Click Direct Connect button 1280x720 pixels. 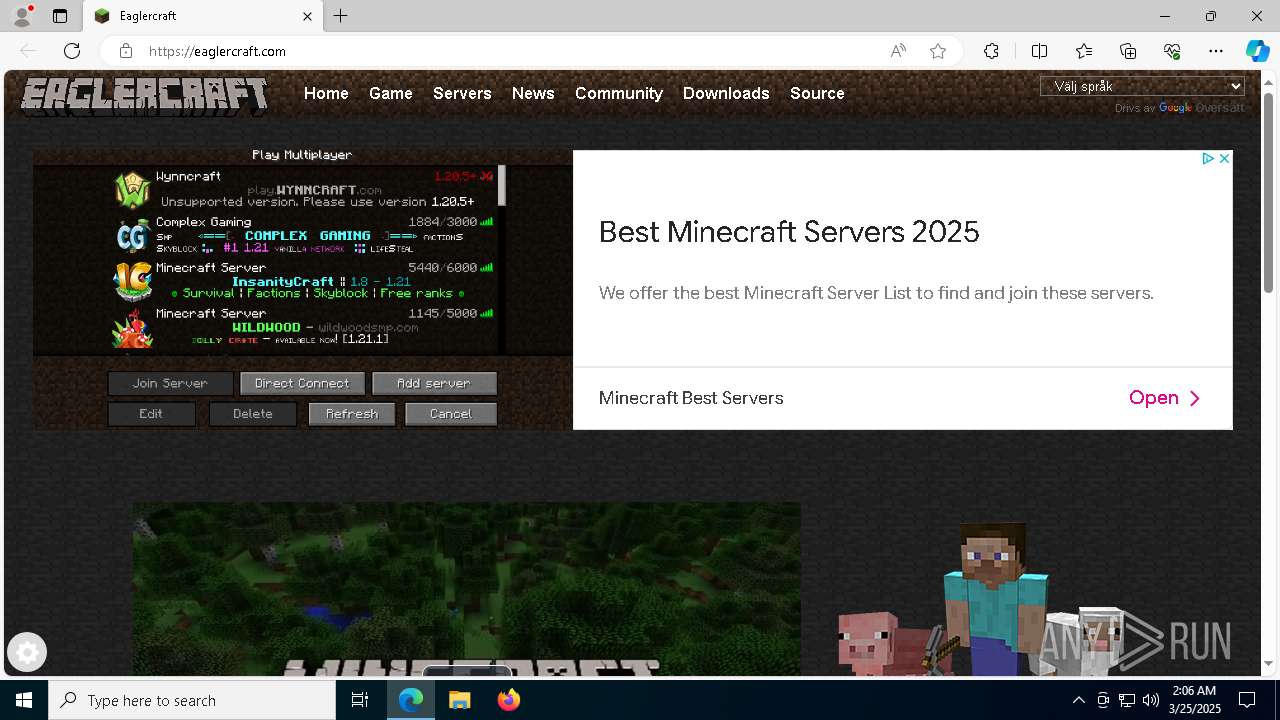302,383
